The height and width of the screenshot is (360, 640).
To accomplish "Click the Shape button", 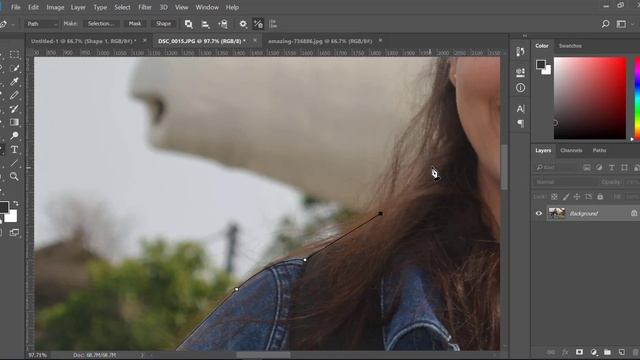I will (163, 24).
